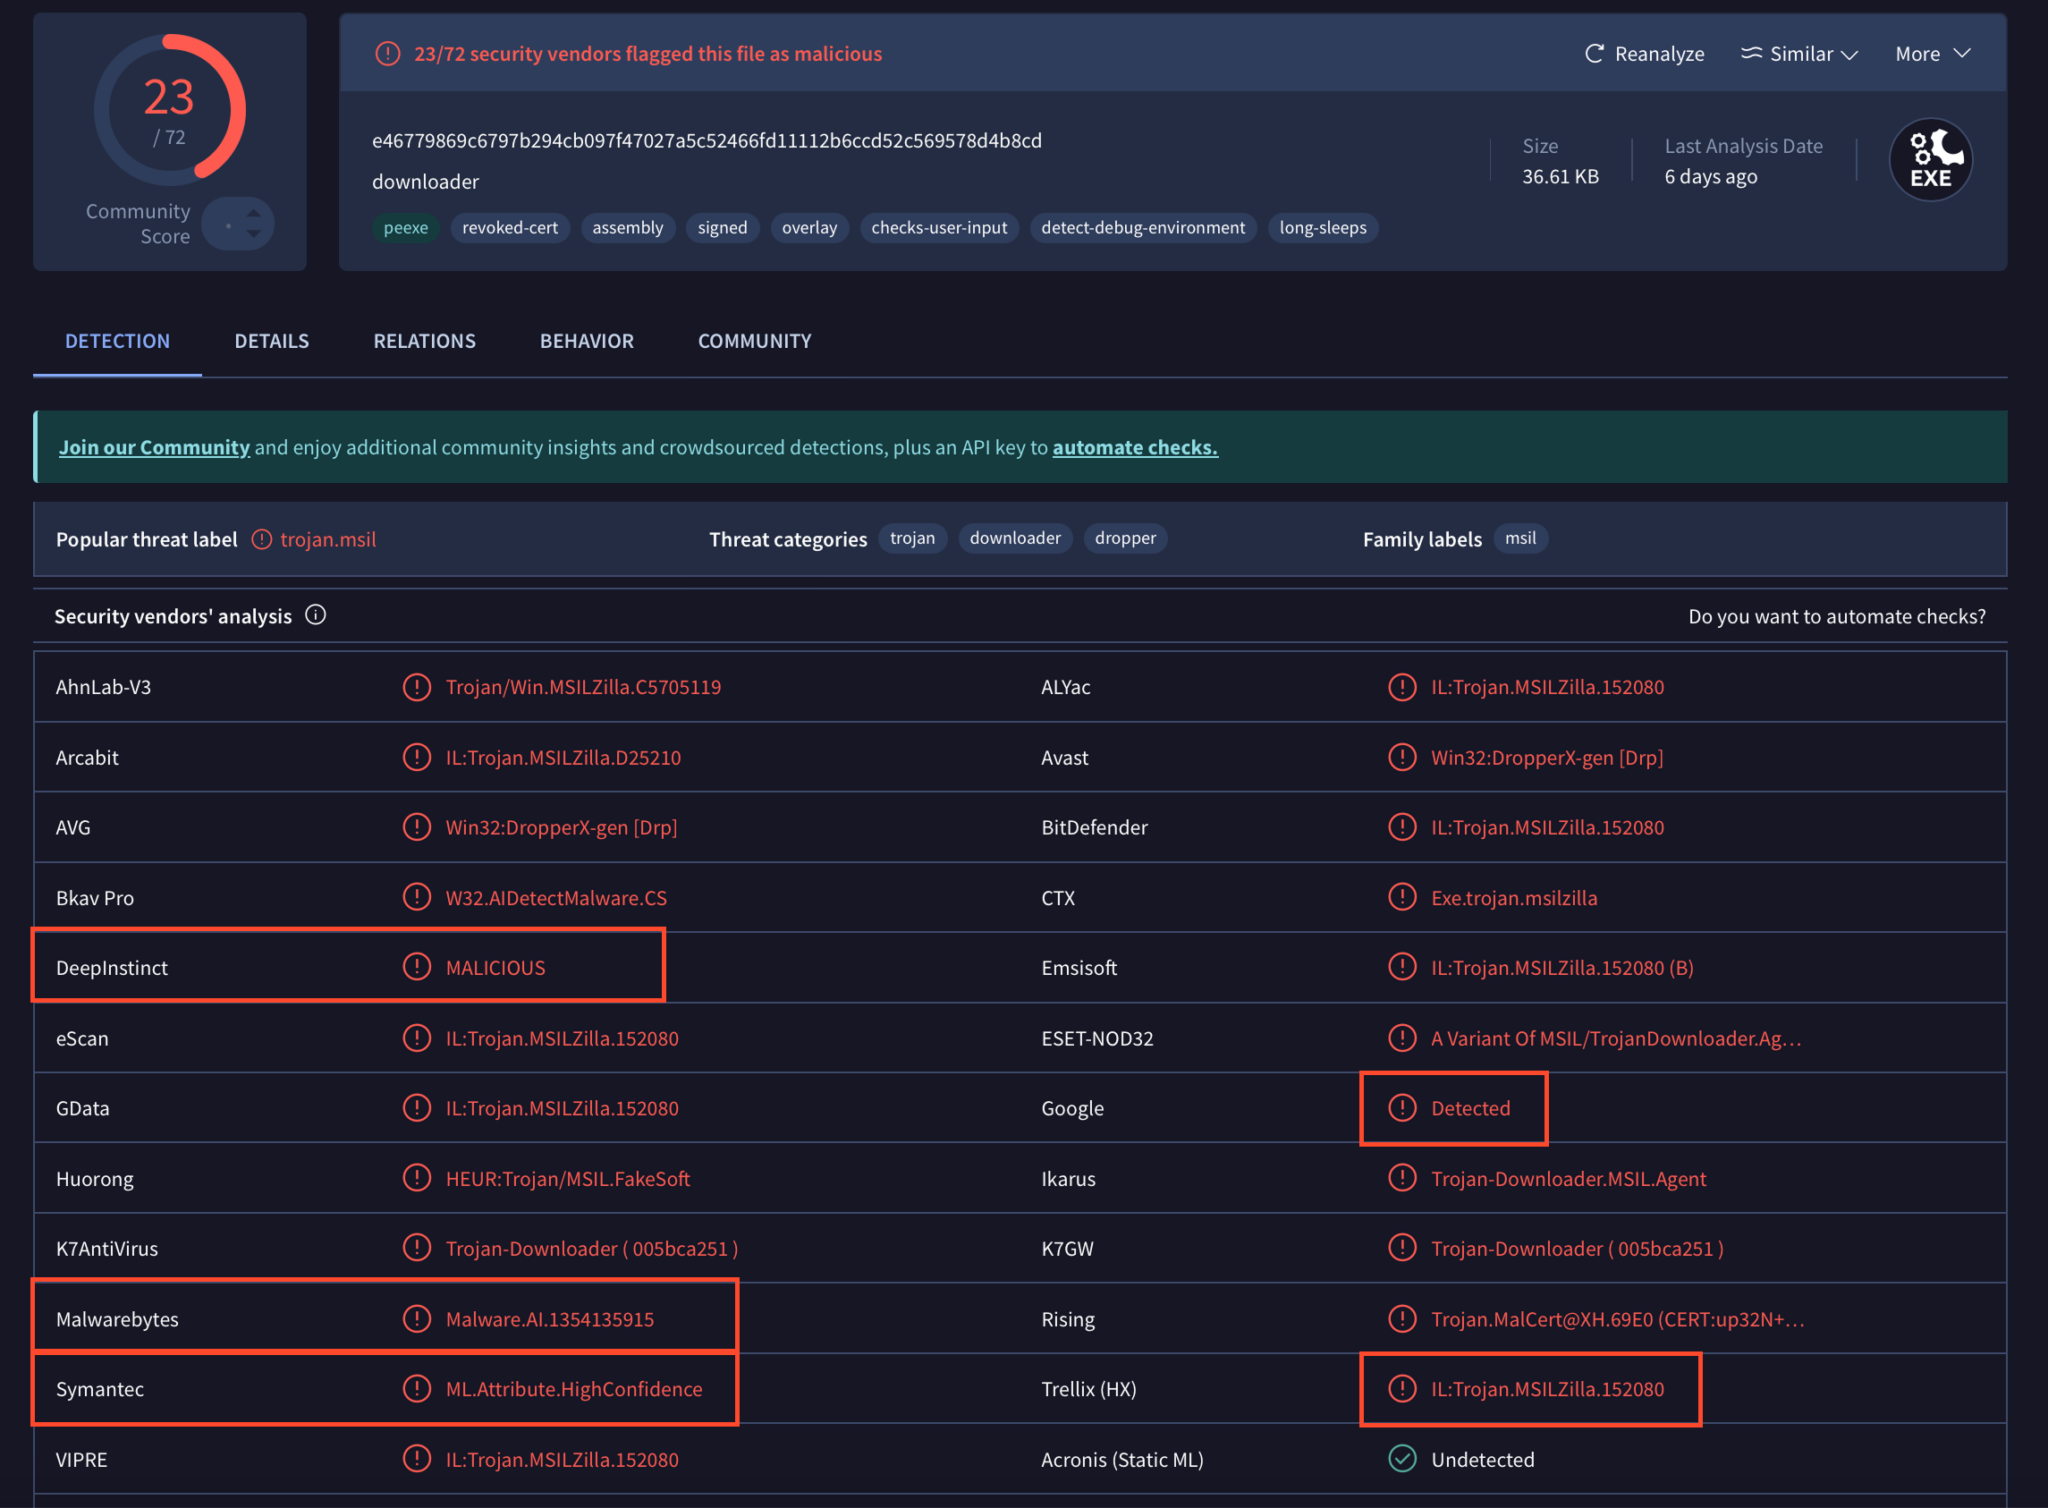
Task: Click the Join our Community link
Action: [154, 447]
